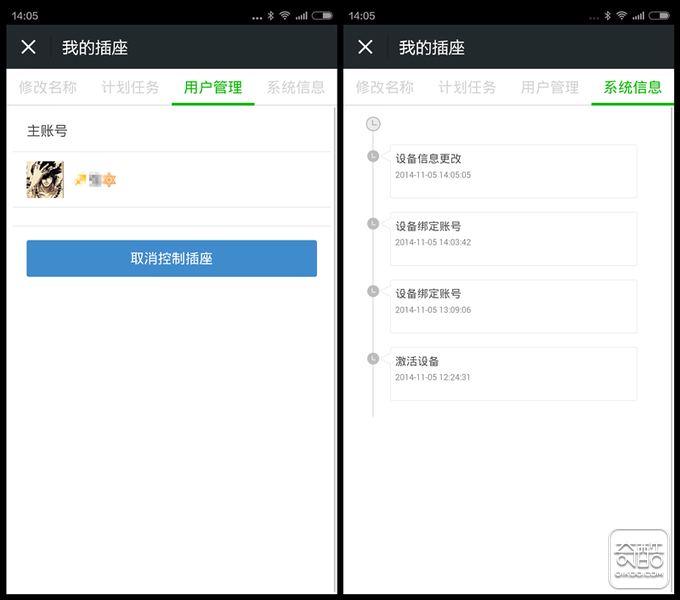Open 计划任务 tab in right screen
Screen dimensions: 680x600
pyautogui.click(x=467, y=87)
